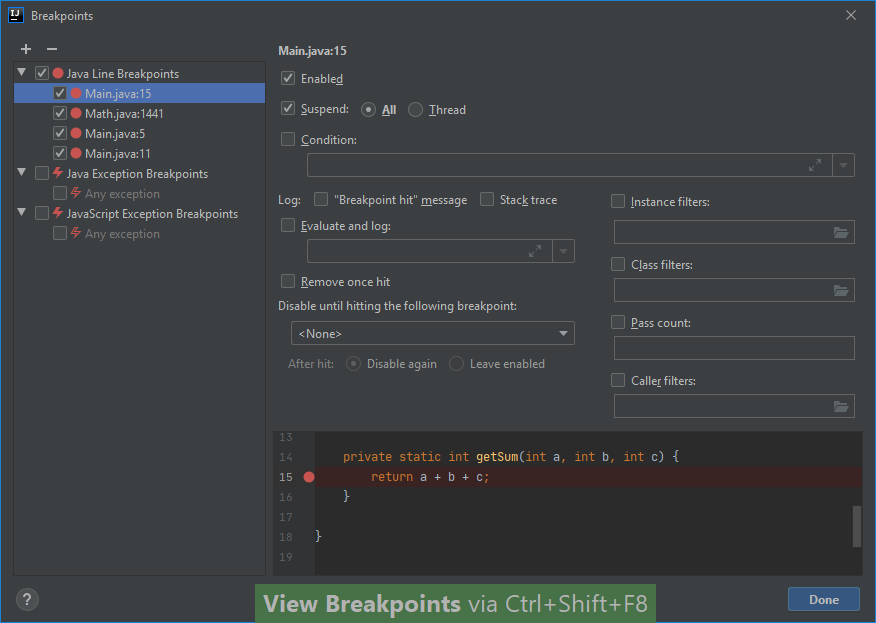Uncheck the Main.java:15 breakpoint checkbox
Image resolution: width=876 pixels, height=623 pixels.
point(60,93)
